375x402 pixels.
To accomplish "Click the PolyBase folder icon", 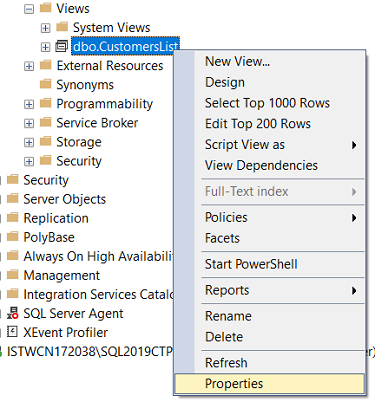I will tap(13, 236).
